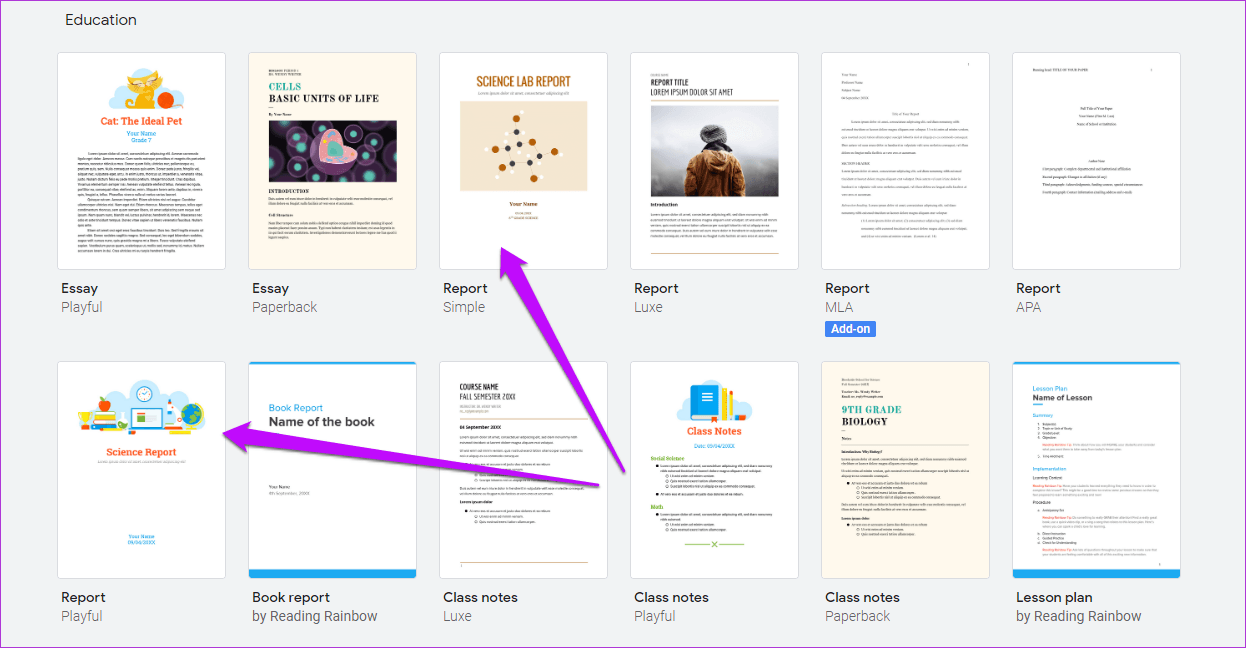The height and width of the screenshot is (648, 1246).
Task: Choose the Lesson Plan template thumbnail
Action: pyautogui.click(x=1096, y=470)
